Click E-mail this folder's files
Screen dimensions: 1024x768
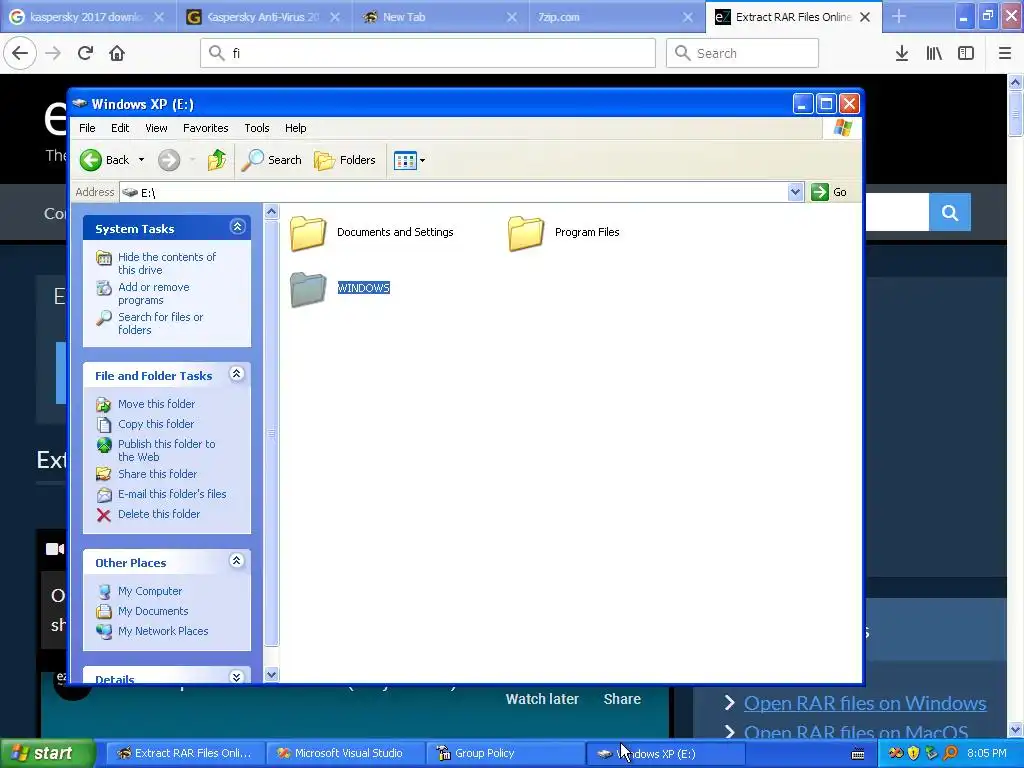tap(172, 494)
